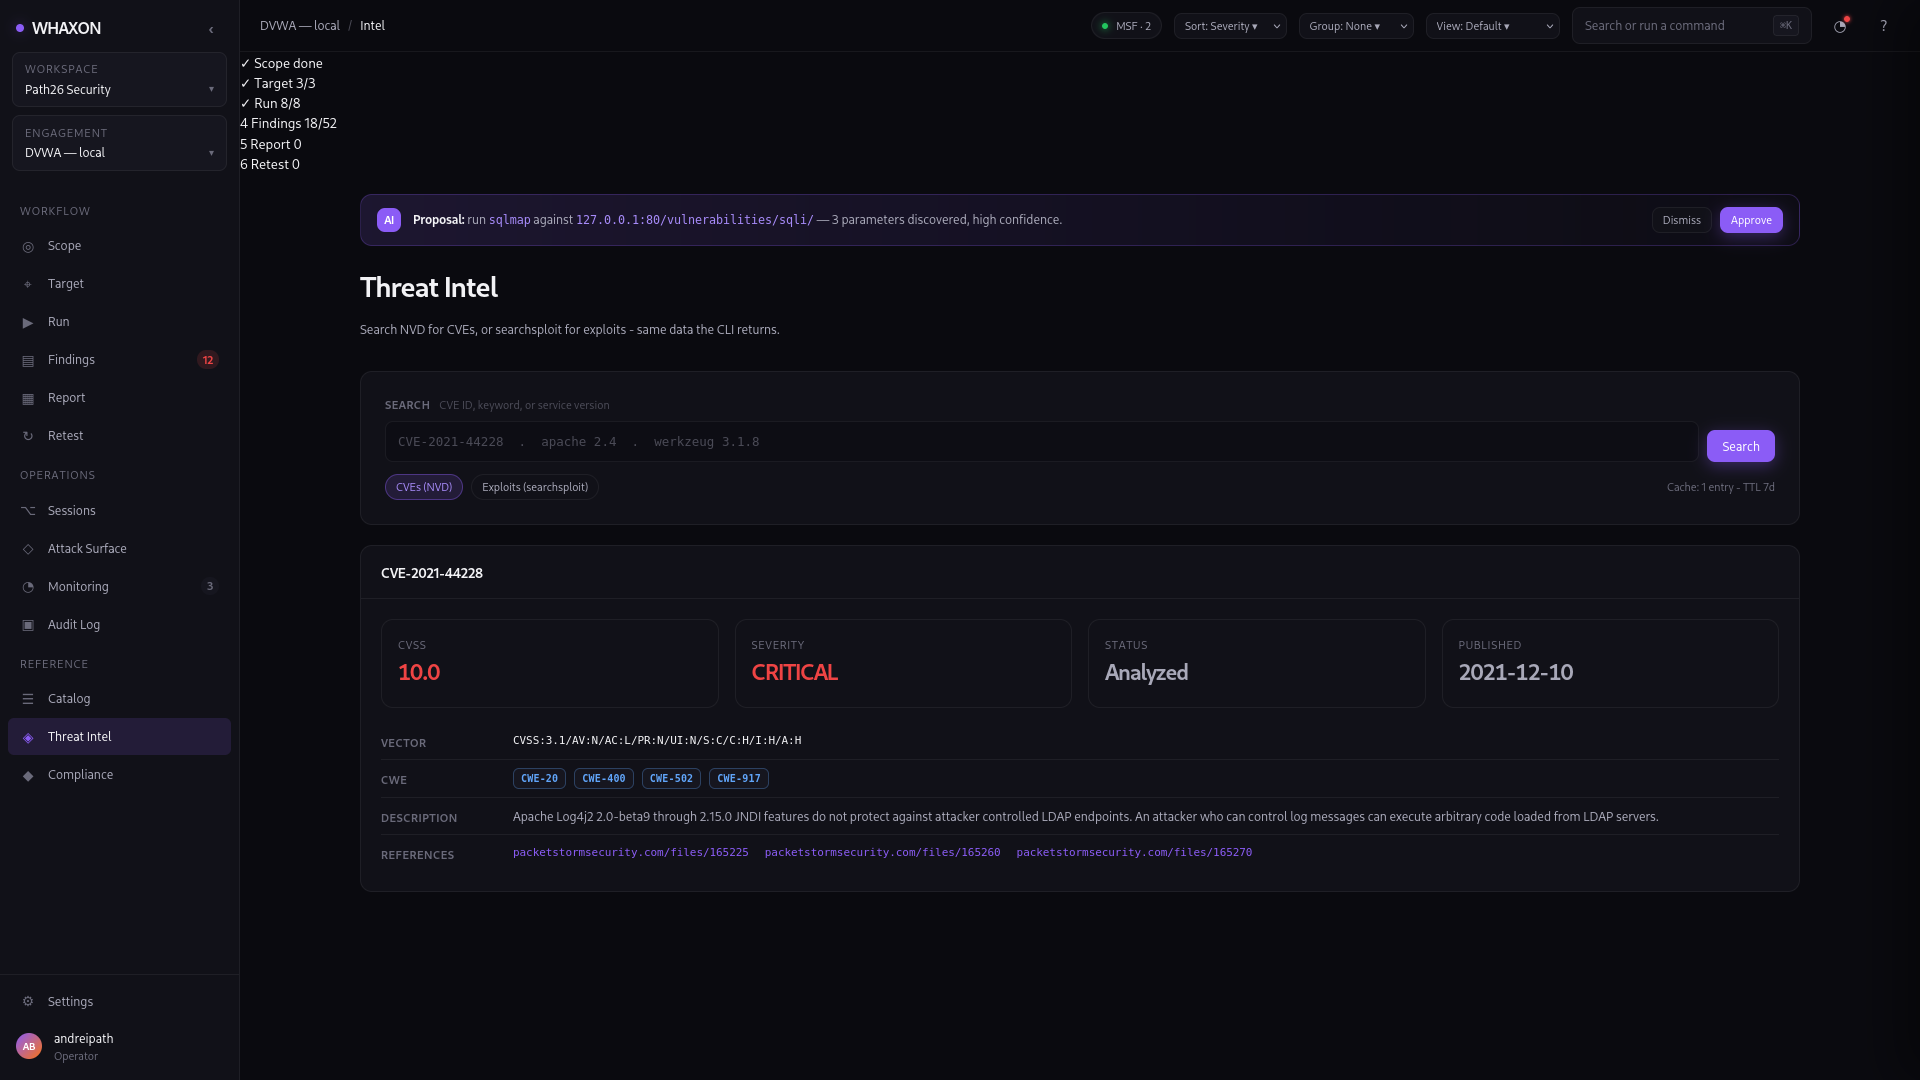The image size is (1920, 1080).
Task: Dismiss the AI proposal banner
Action: [1681, 220]
